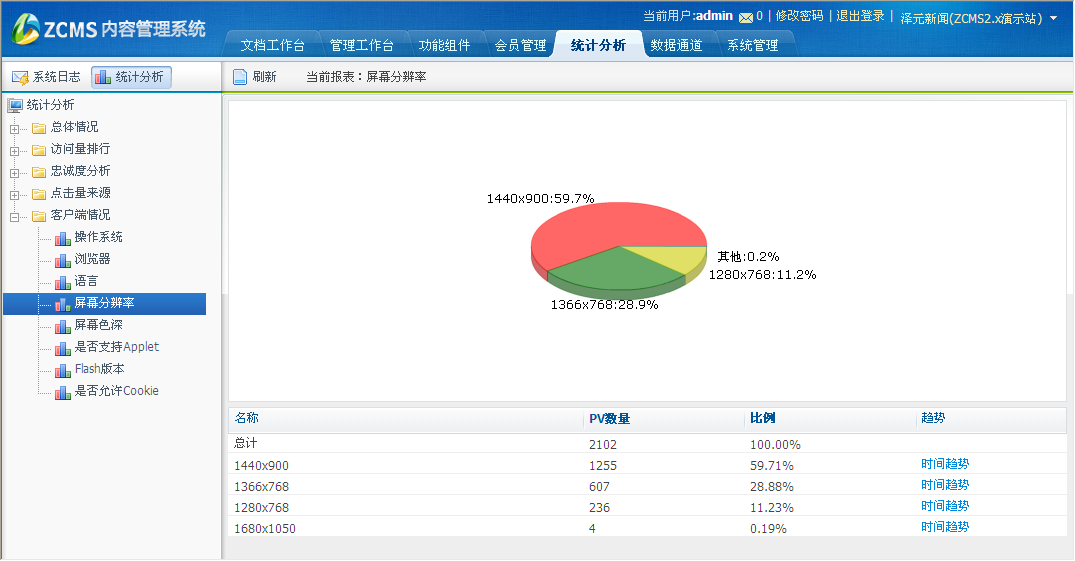Click the ZCMS logo icon
The image size is (1075, 561).
(25, 29)
